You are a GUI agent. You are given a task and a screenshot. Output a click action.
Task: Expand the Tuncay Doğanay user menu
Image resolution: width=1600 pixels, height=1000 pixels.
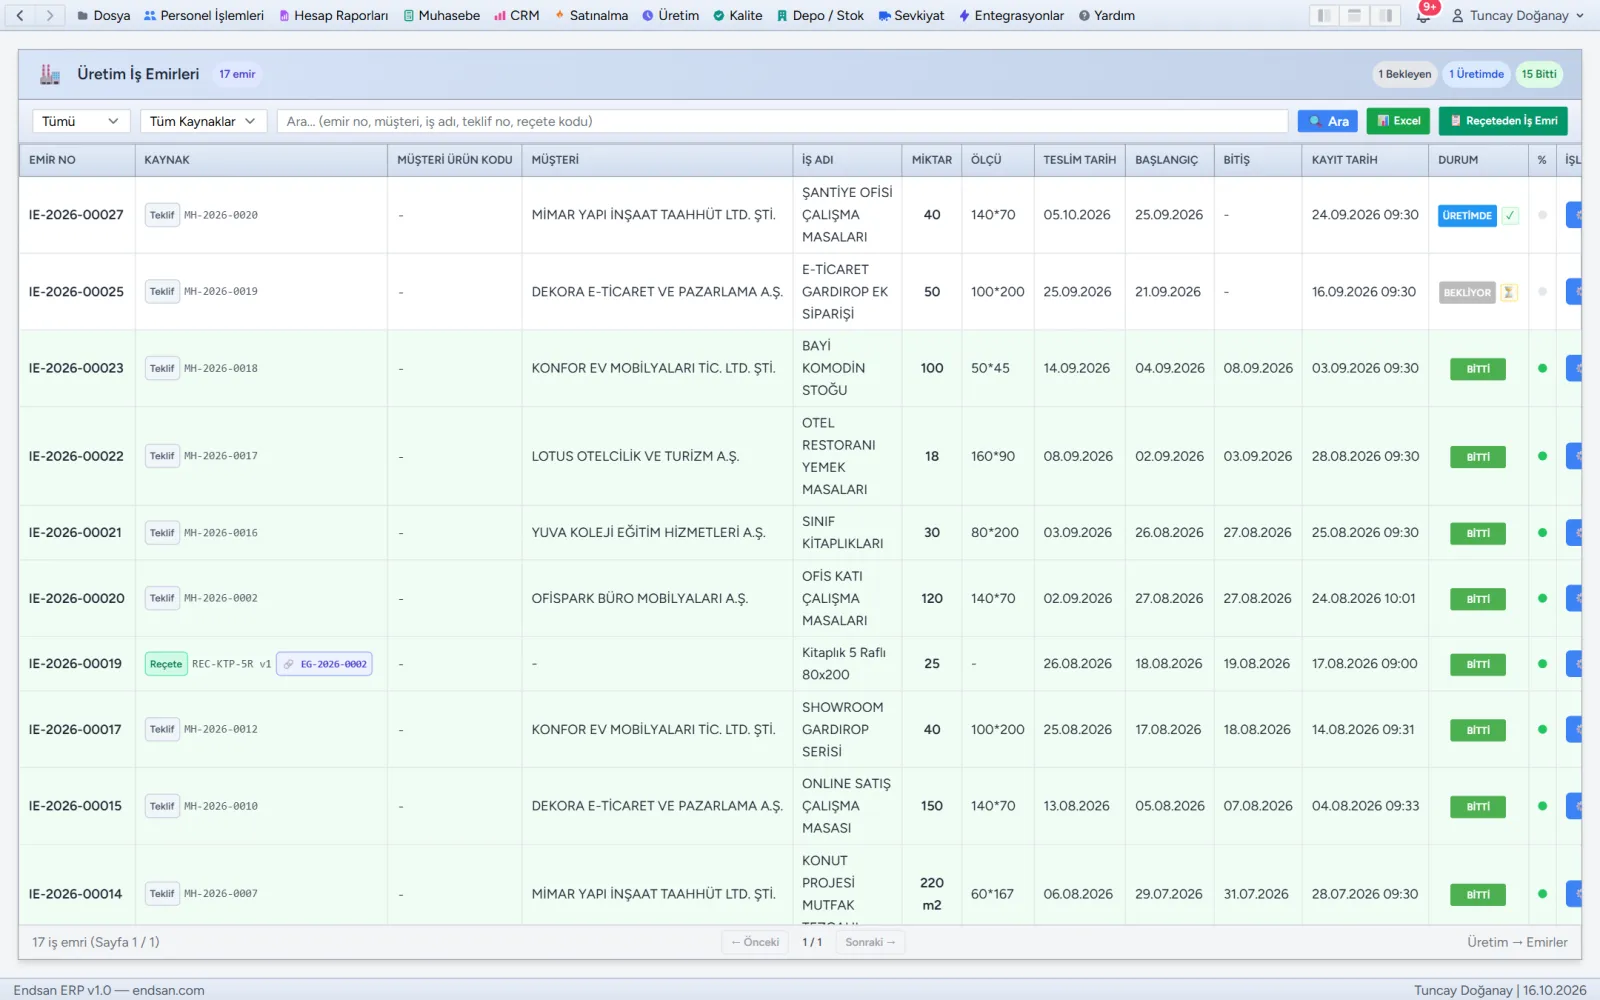pyautogui.click(x=1518, y=15)
